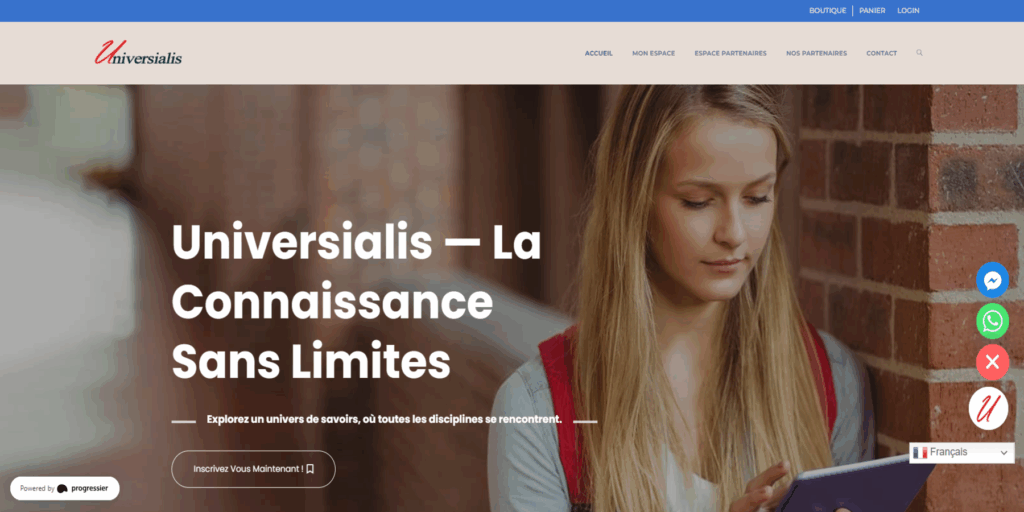Open the Messenger chat bubble
This screenshot has width=1024, height=512.
point(992,280)
